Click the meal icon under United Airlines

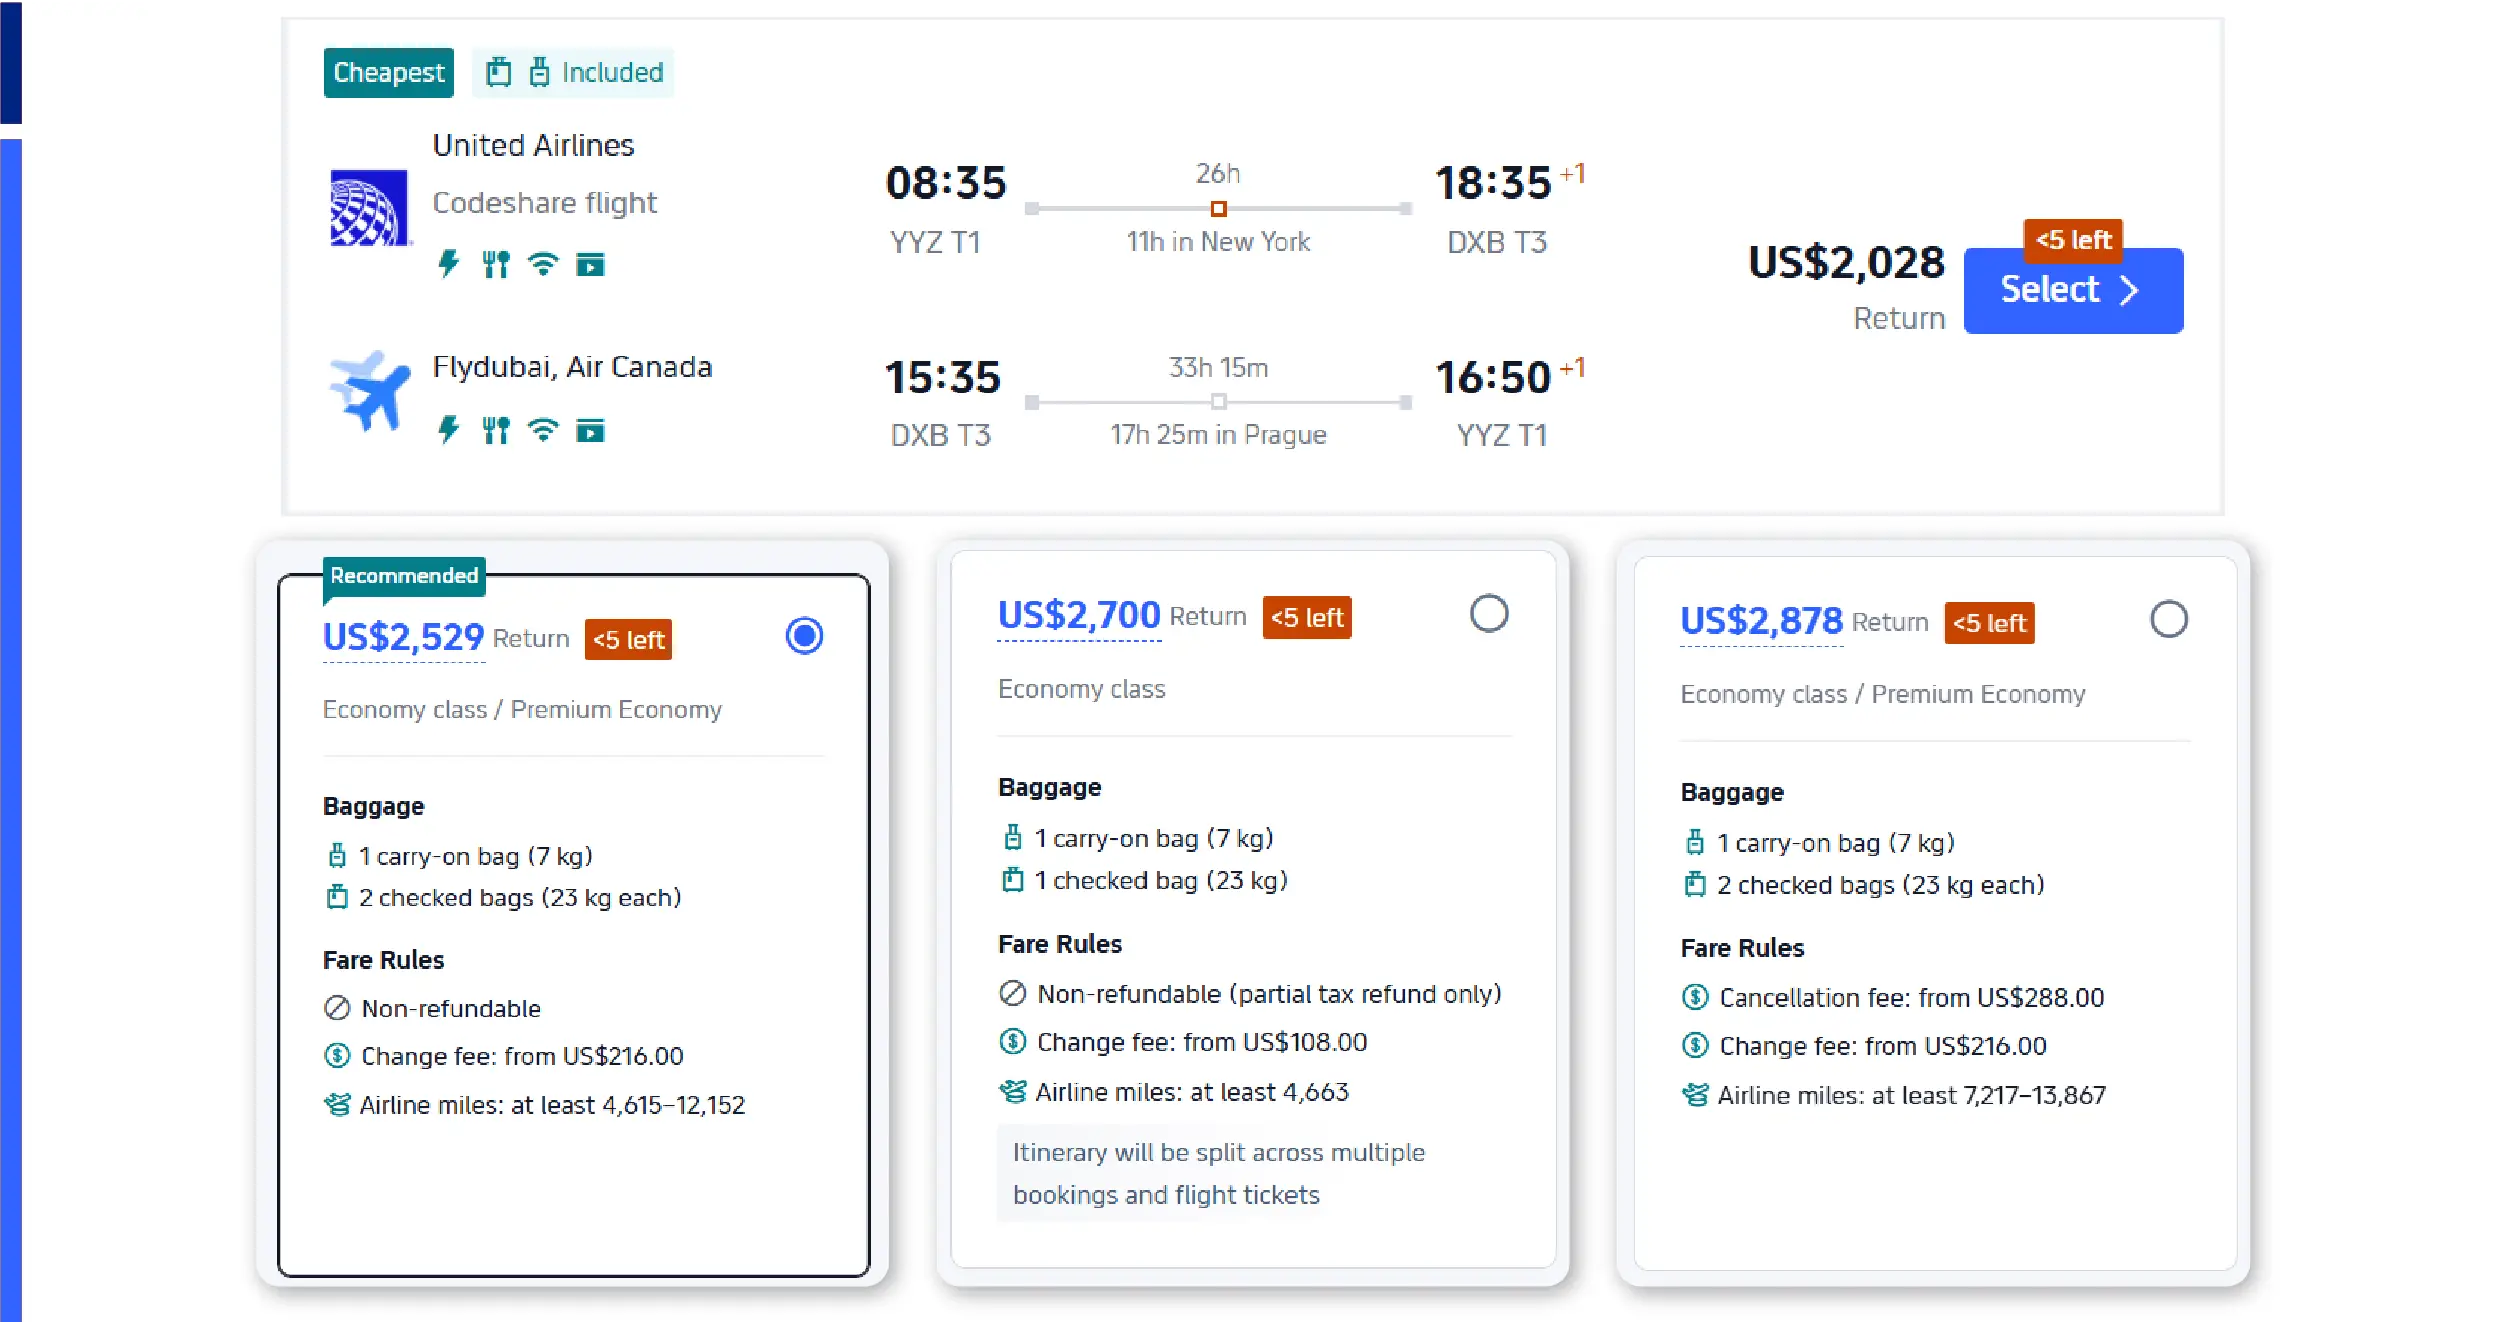(496, 264)
